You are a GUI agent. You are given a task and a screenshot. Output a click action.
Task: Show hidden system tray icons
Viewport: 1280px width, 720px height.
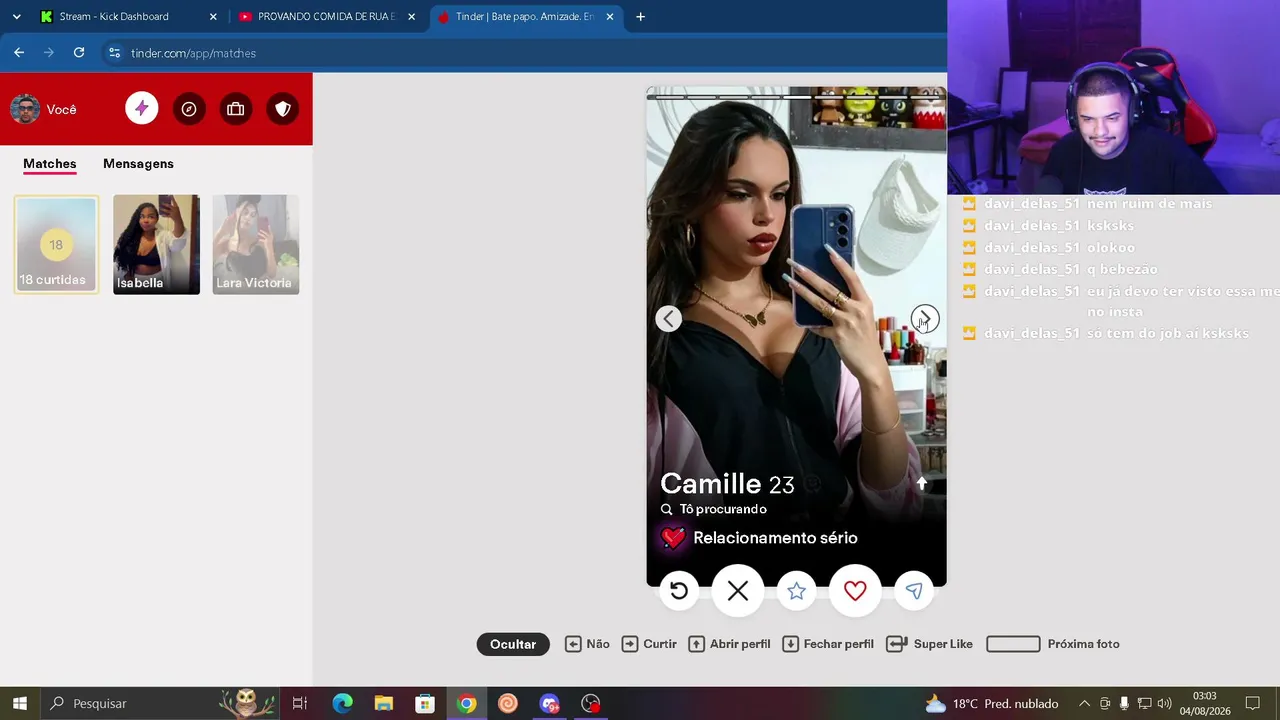coord(1084,704)
